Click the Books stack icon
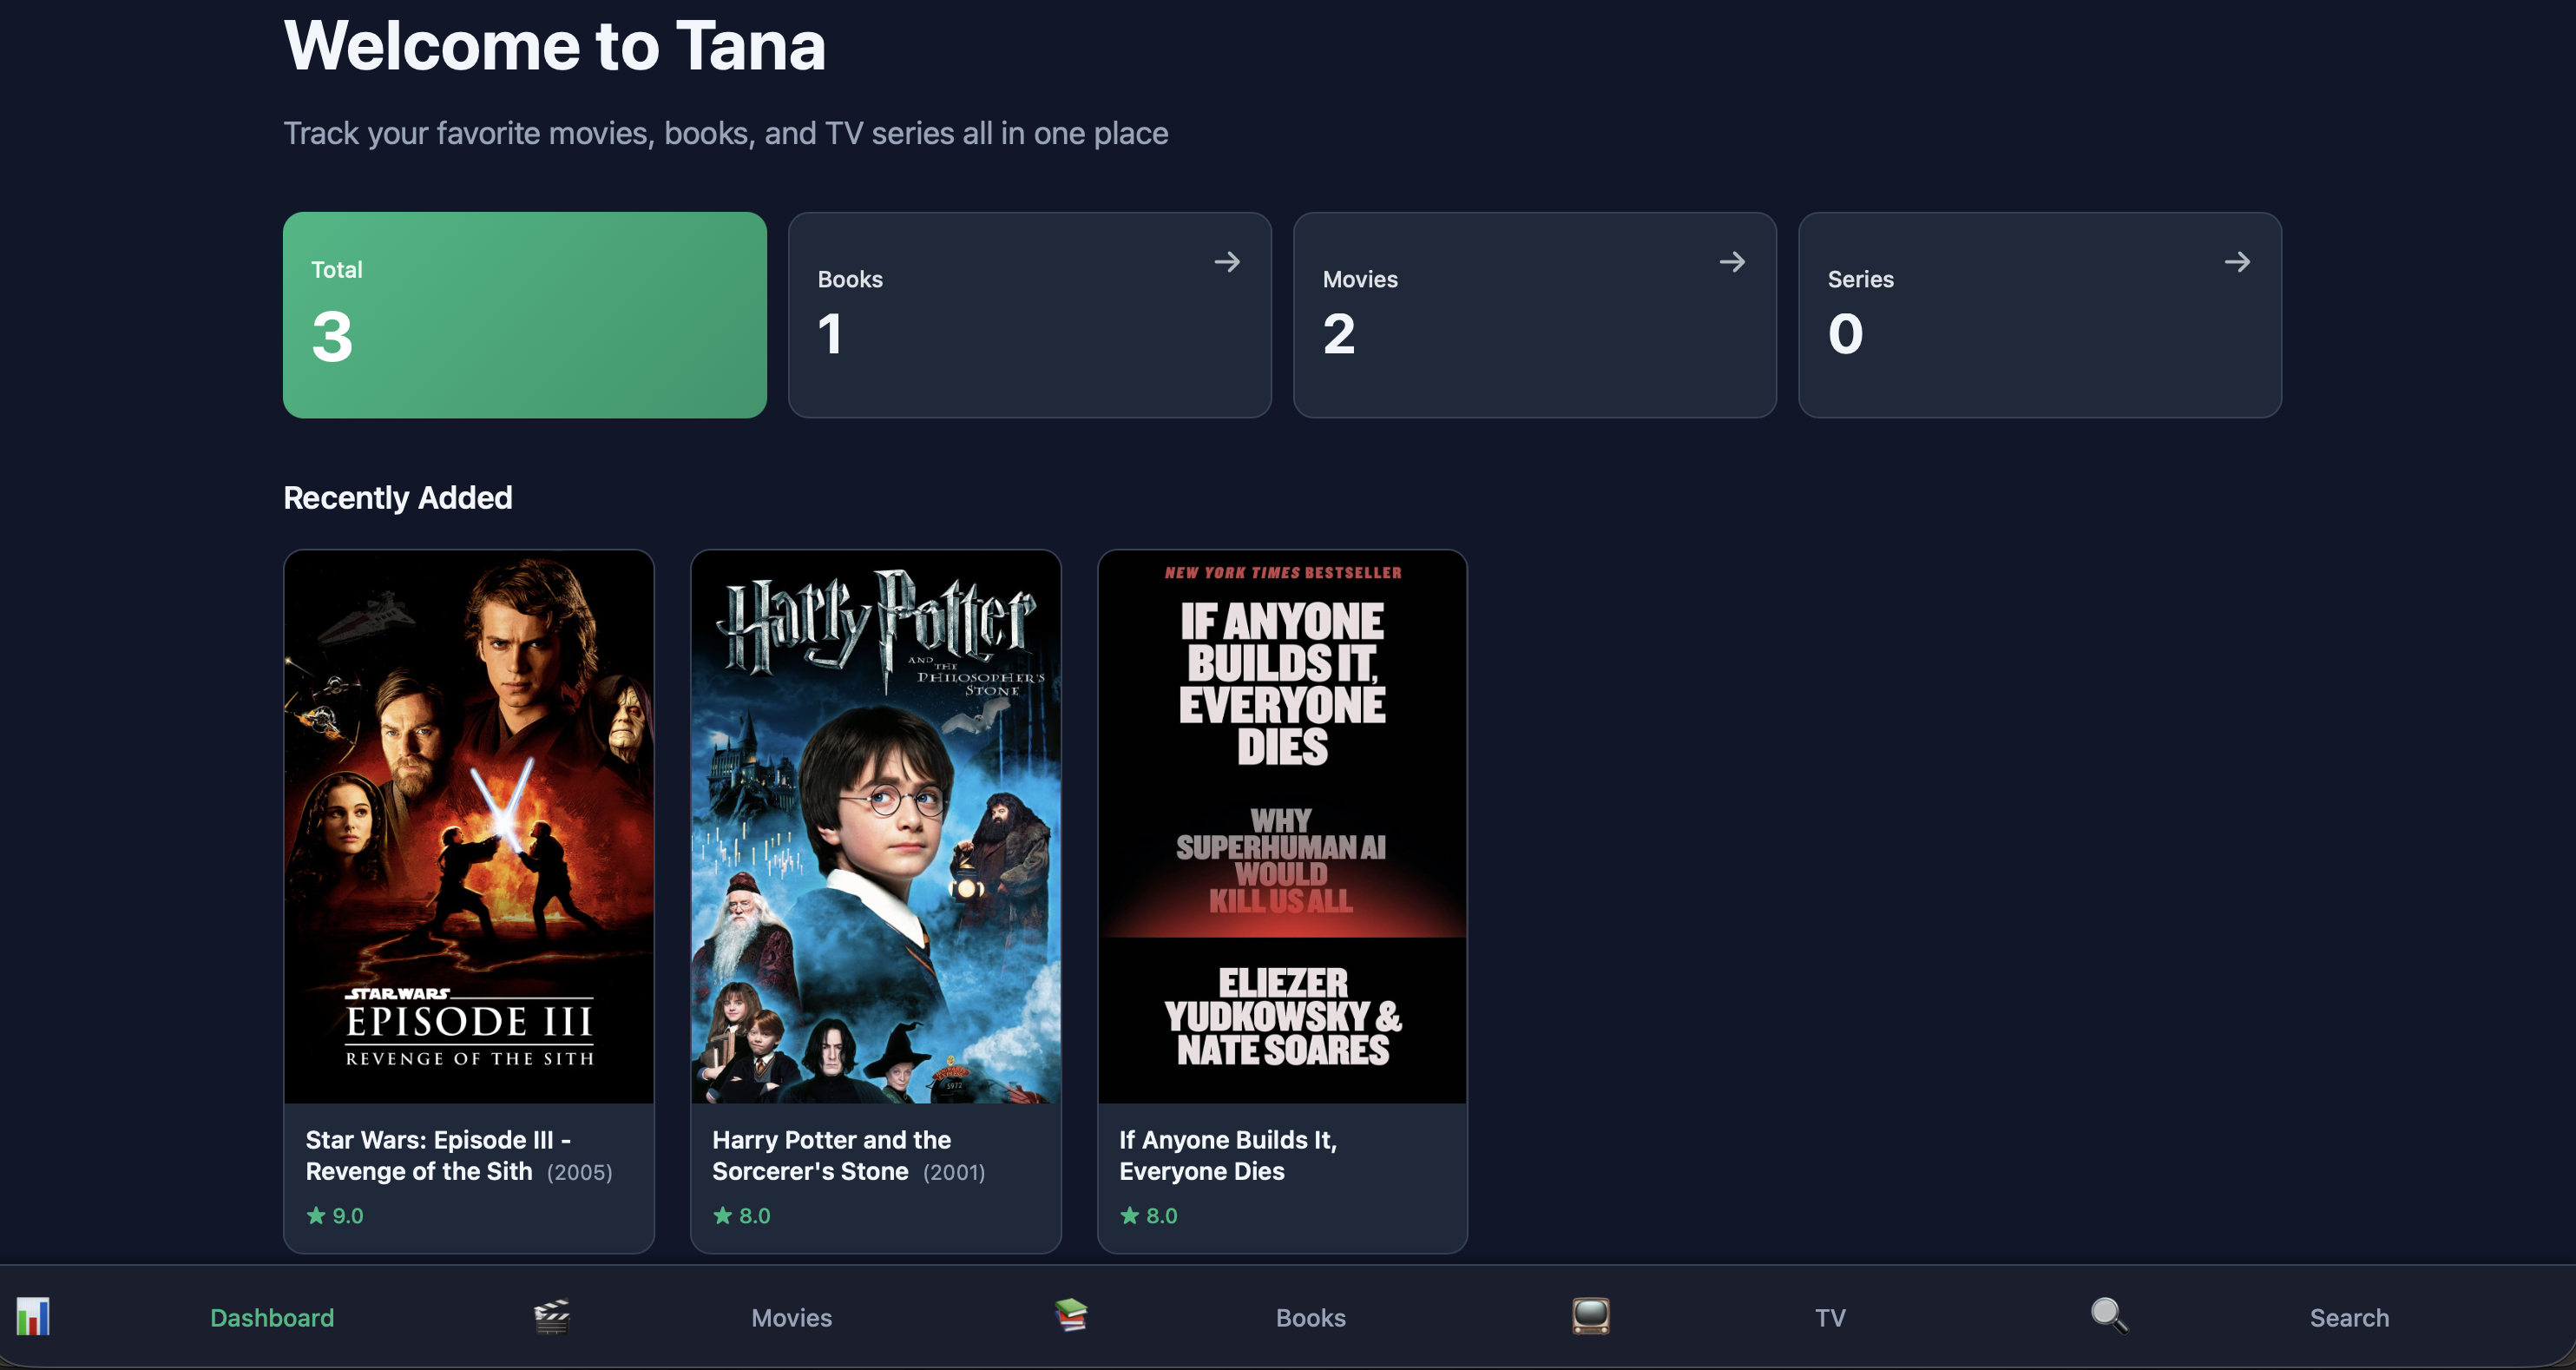 tap(1071, 1314)
